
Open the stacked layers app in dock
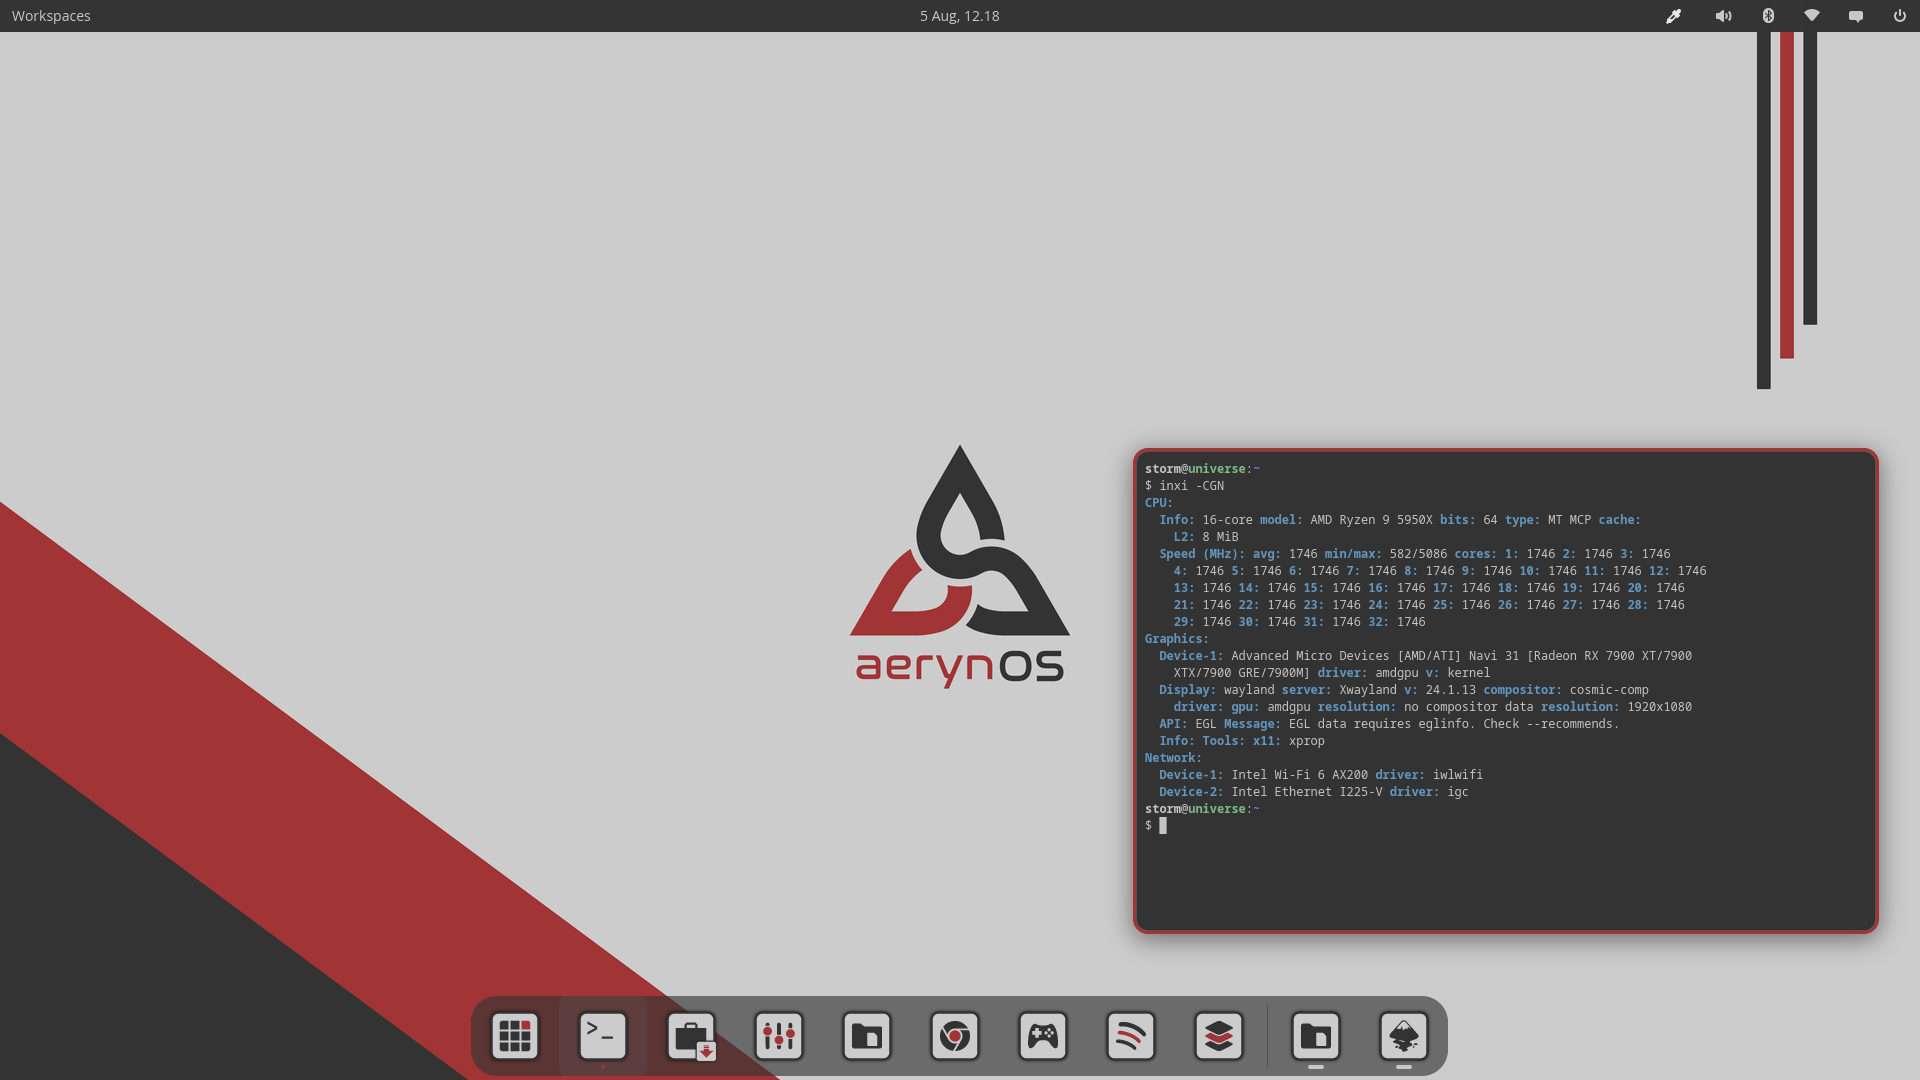(1219, 1036)
